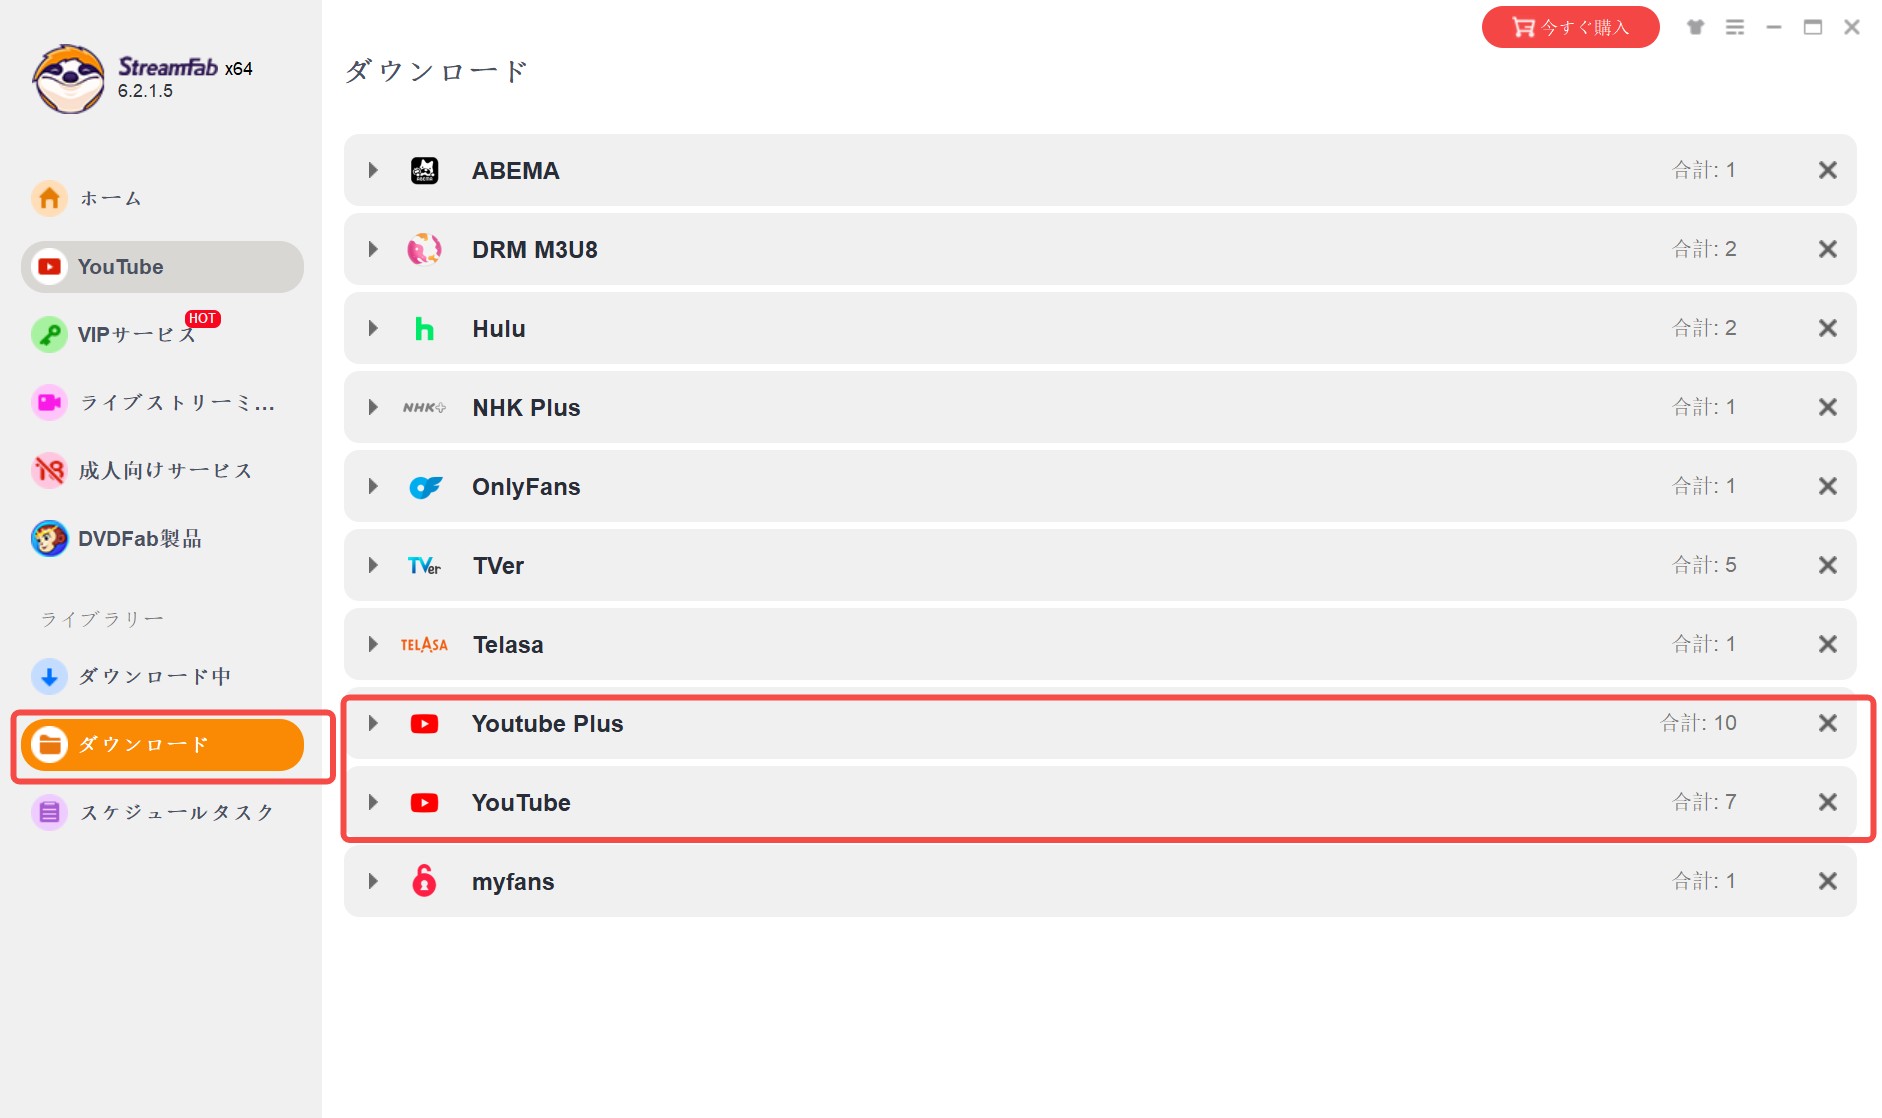1882x1118 pixels.
Task: Expand the TVer download group
Action: coord(373,565)
